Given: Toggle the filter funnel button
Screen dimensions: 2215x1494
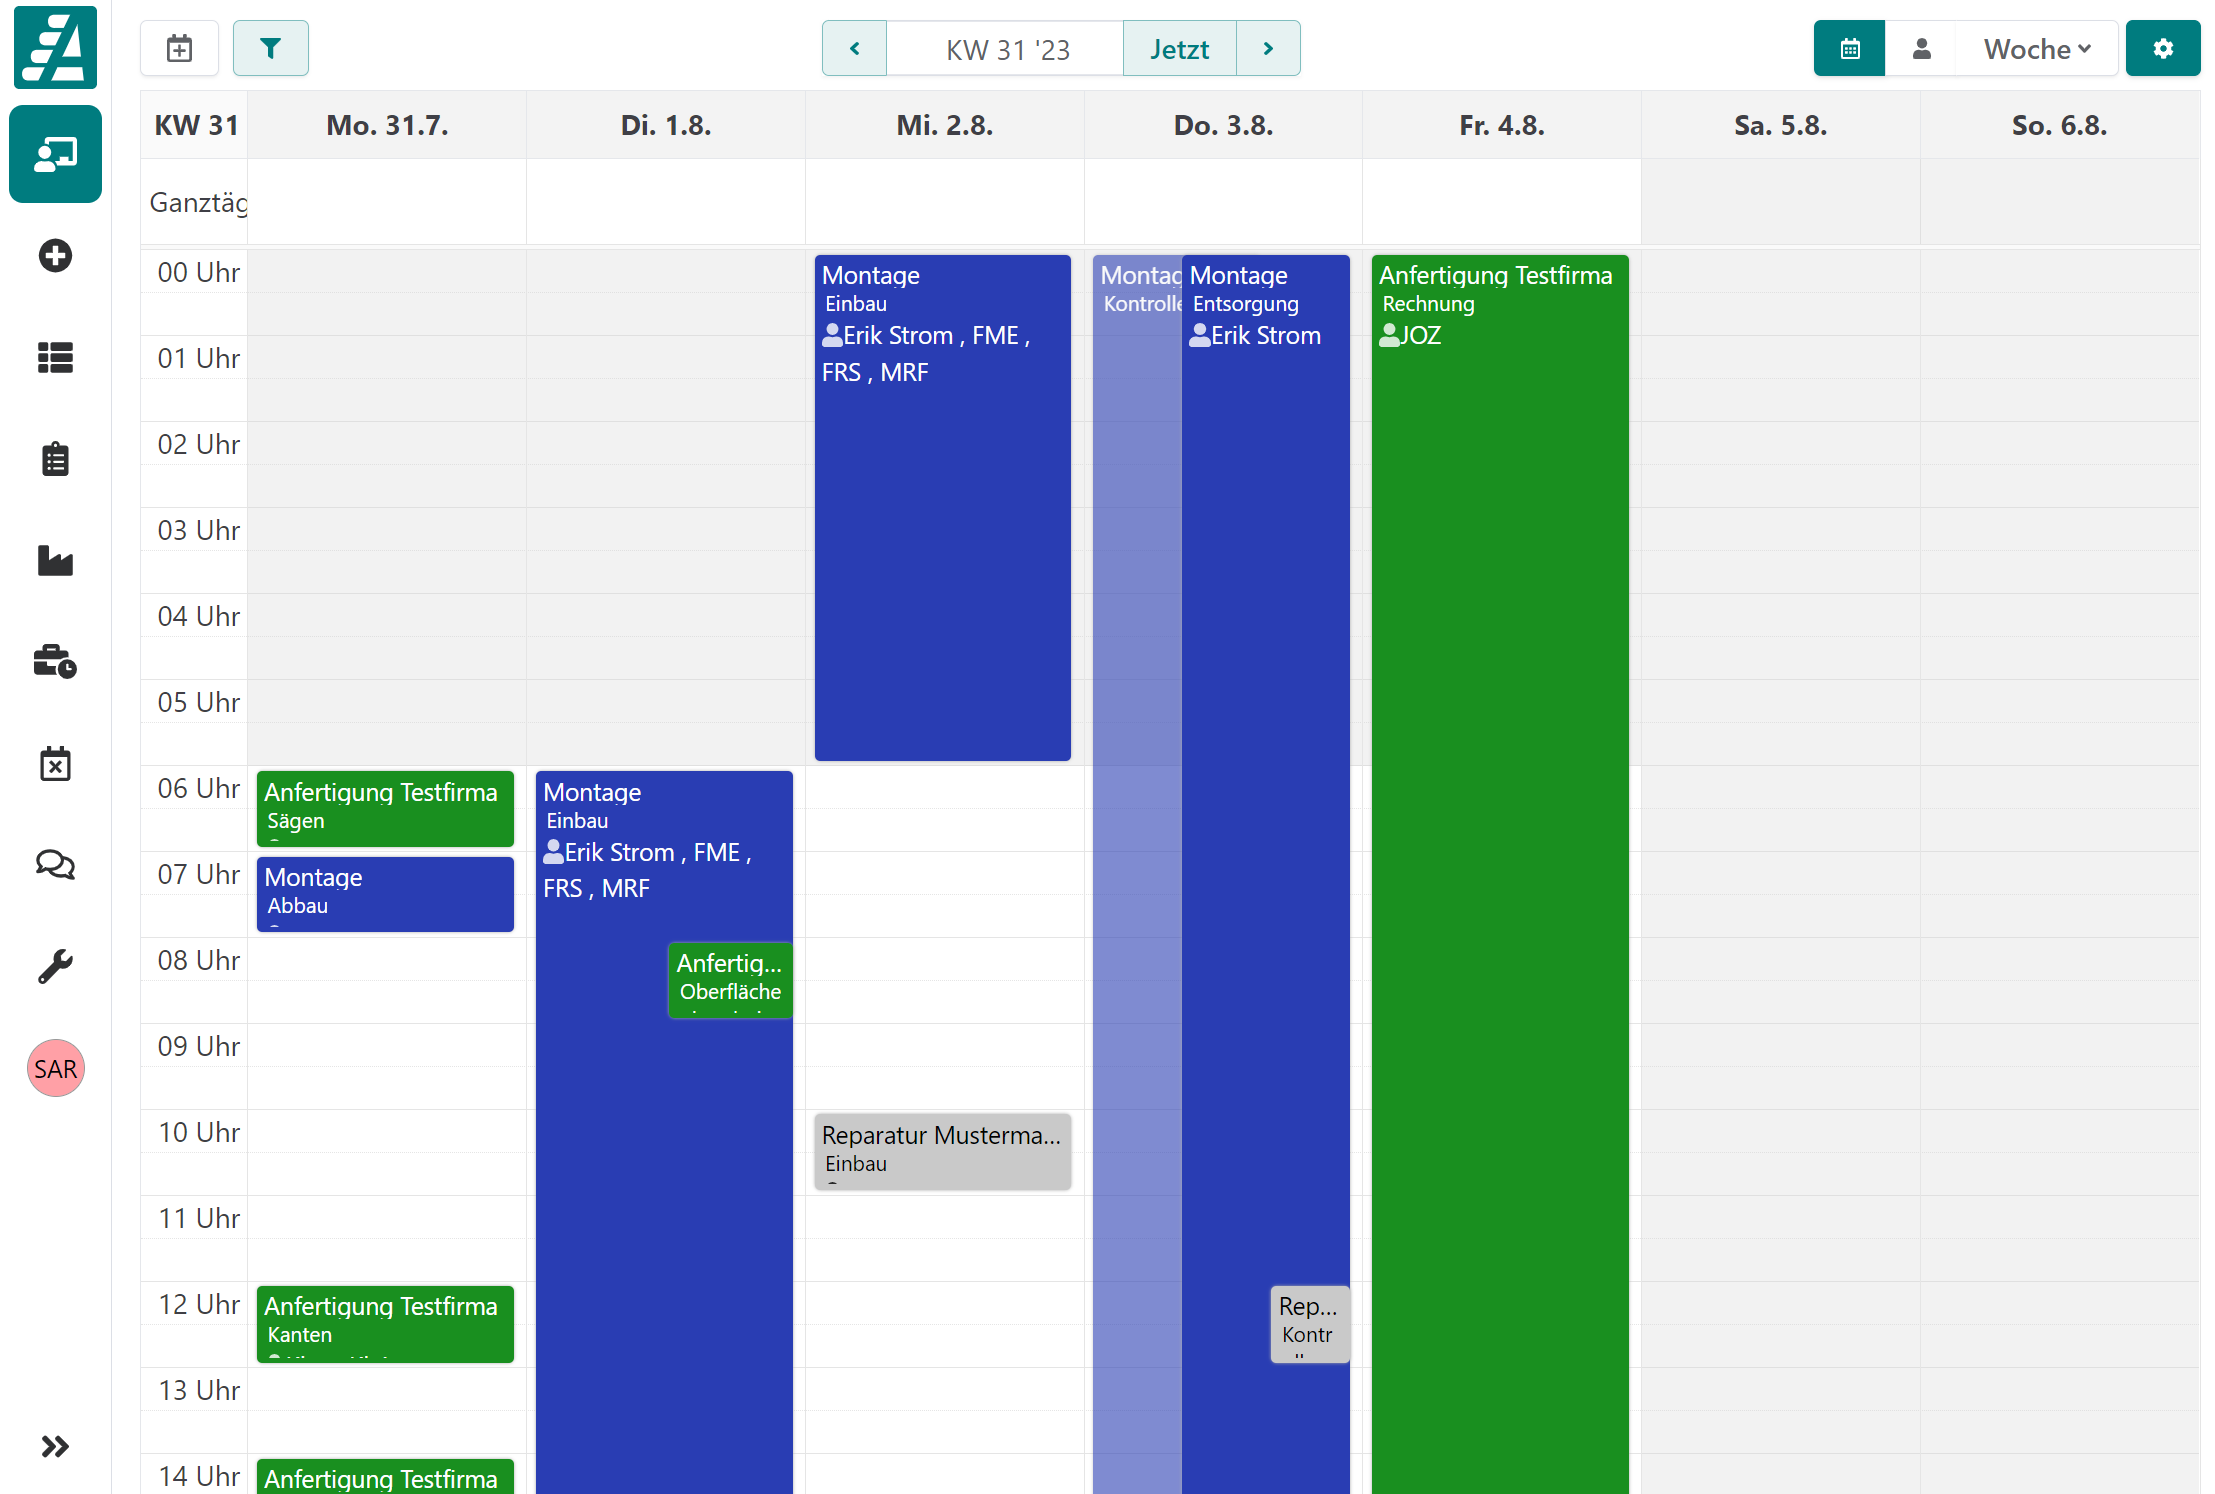Looking at the screenshot, I should point(270,48).
